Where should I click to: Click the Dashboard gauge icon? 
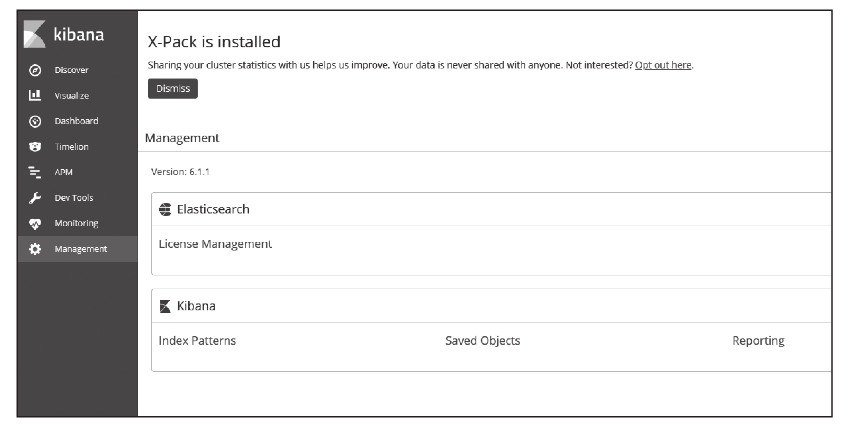[35, 121]
